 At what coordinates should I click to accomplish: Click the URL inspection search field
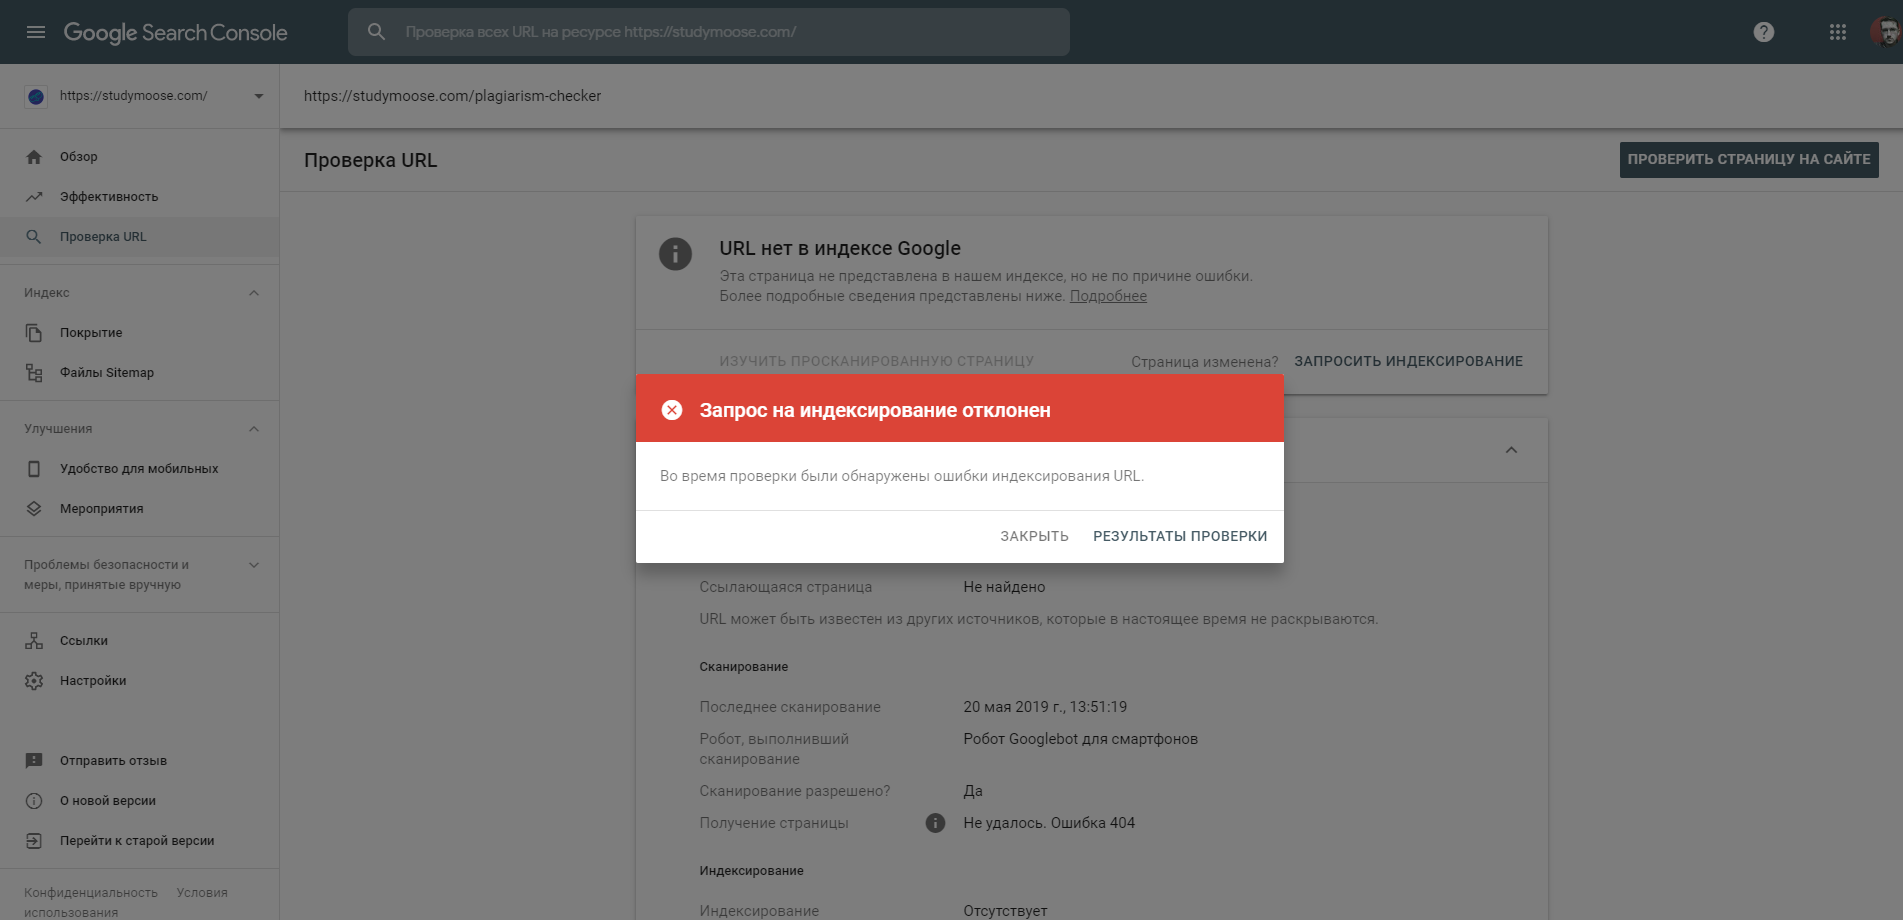click(x=709, y=32)
